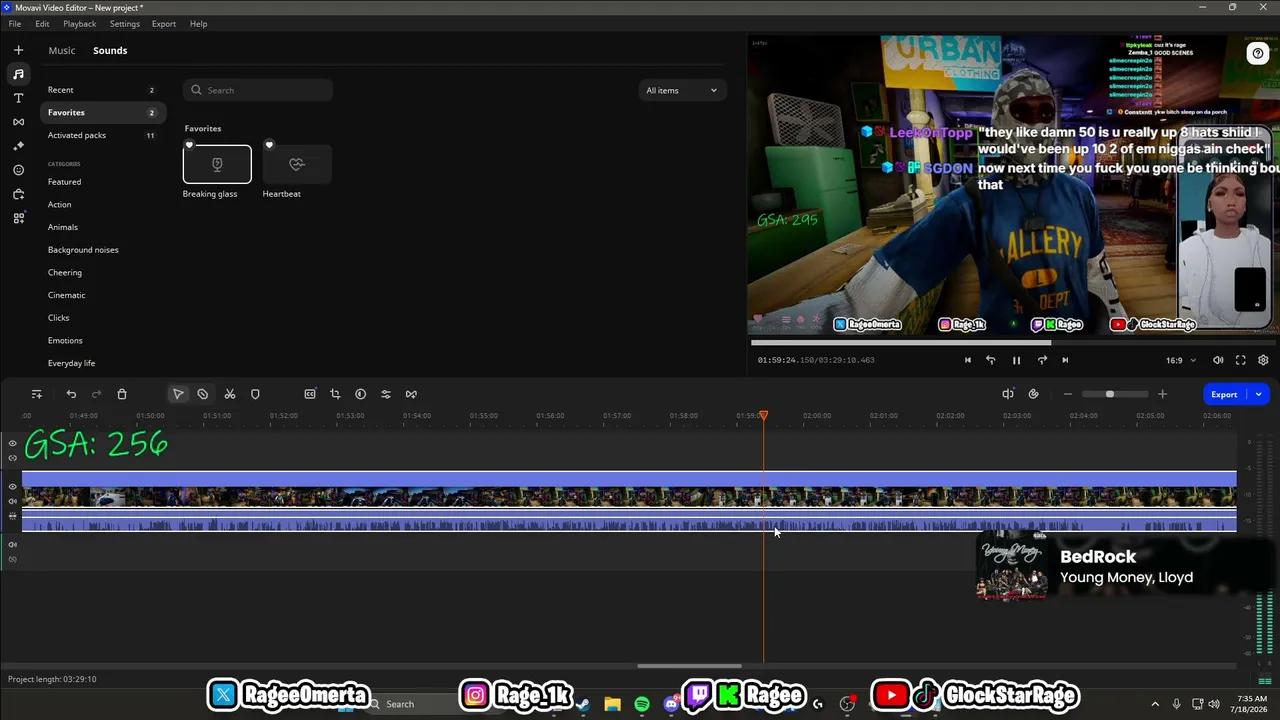Open the Transitions sidebar icon
1280x720 pixels.
click(x=18, y=122)
